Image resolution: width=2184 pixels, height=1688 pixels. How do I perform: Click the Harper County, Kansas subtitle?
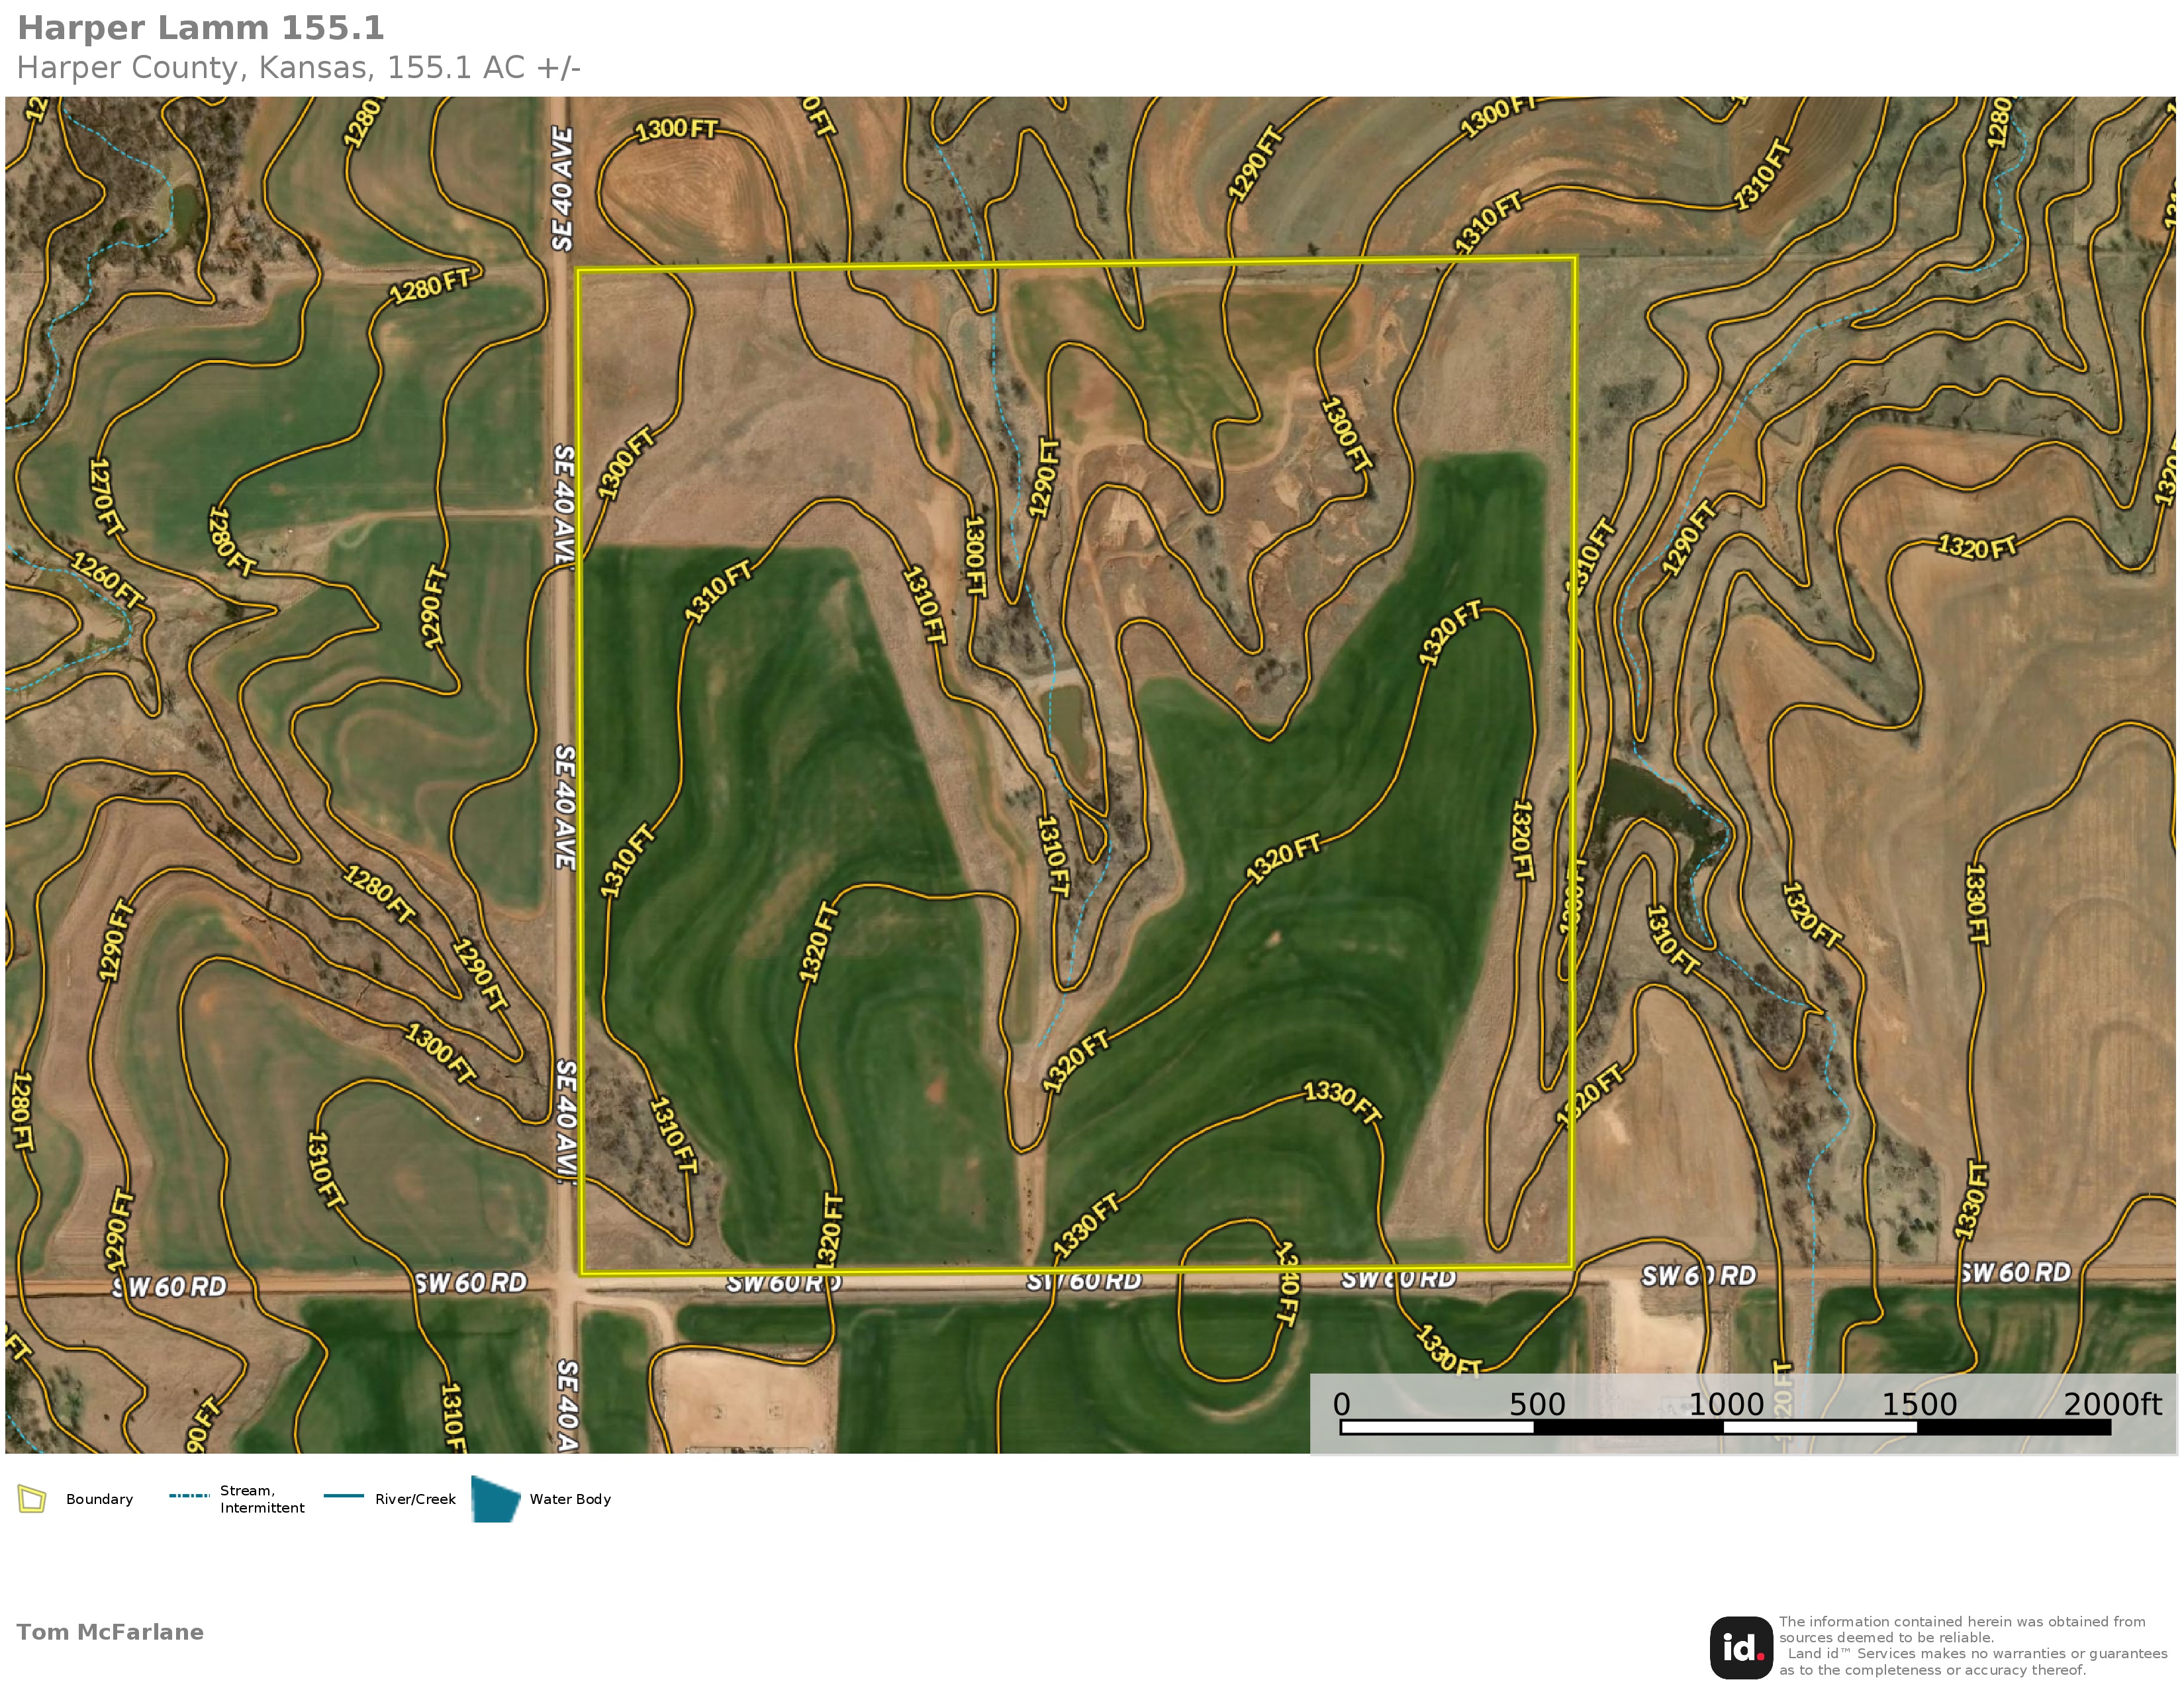tap(299, 68)
